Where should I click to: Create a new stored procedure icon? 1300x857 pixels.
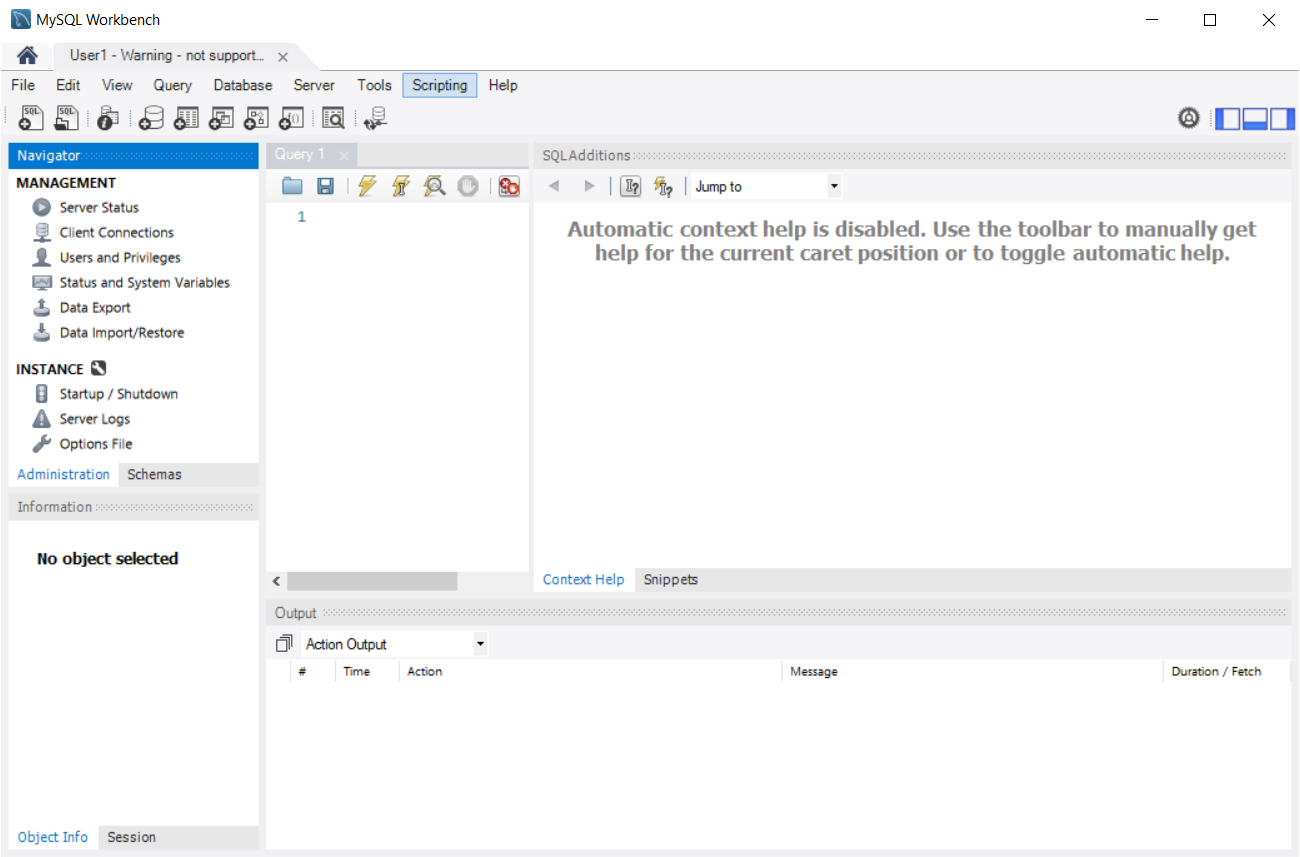coord(256,118)
